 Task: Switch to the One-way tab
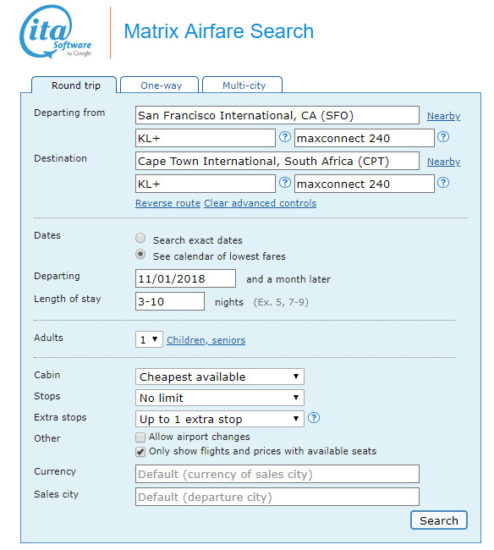click(160, 85)
